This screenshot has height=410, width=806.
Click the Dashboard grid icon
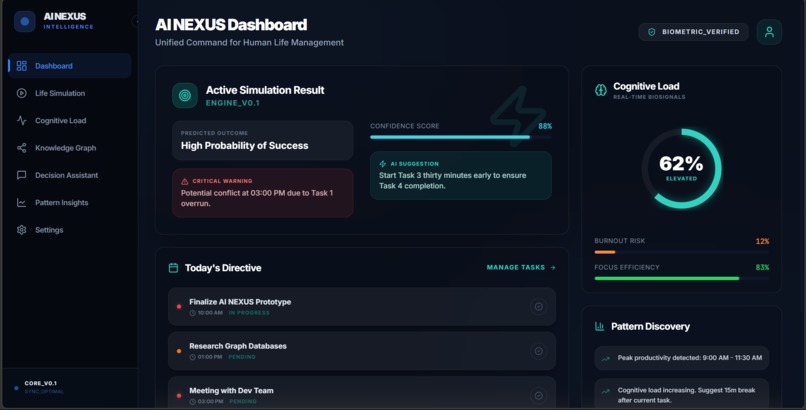pyautogui.click(x=22, y=66)
